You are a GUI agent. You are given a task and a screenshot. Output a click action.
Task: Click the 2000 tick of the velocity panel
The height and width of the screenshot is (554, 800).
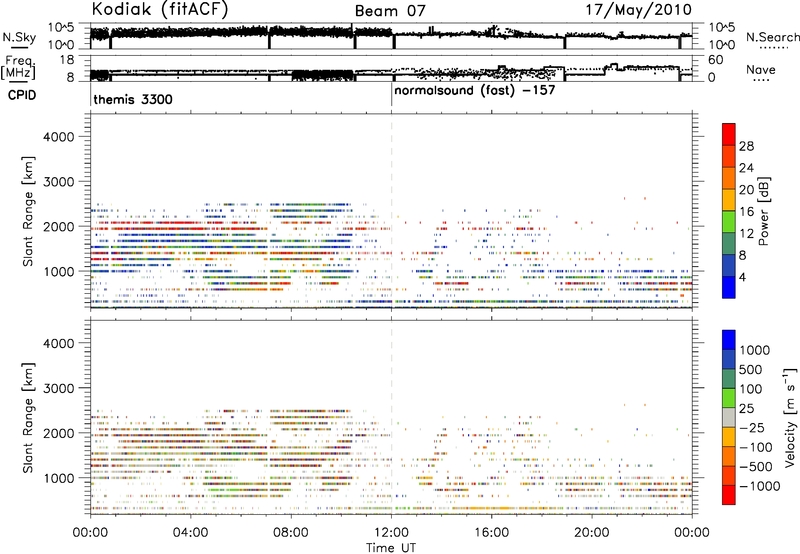point(59,433)
